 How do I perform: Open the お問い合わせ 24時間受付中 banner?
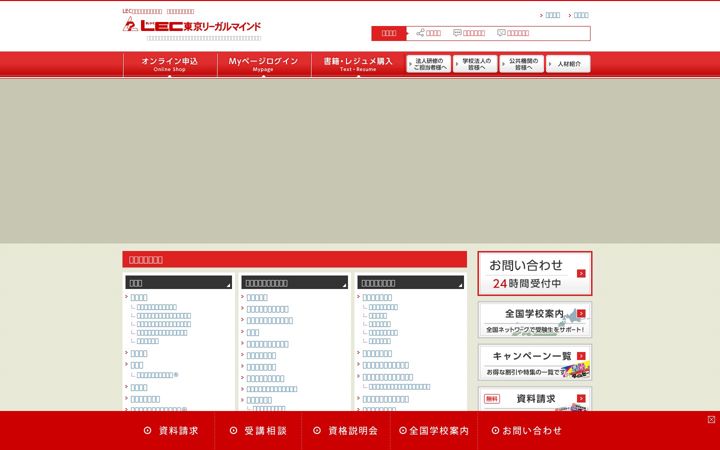click(x=535, y=274)
